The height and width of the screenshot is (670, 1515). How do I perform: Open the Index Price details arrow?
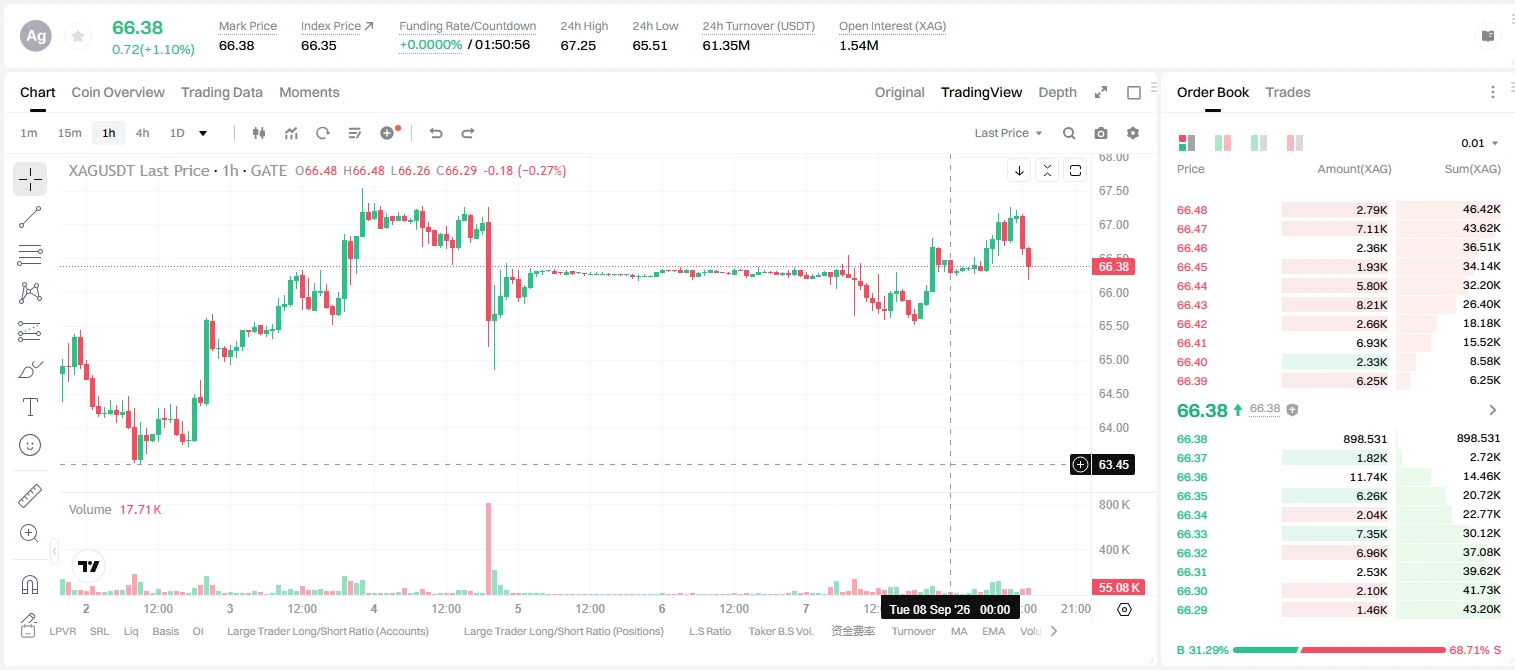369,26
